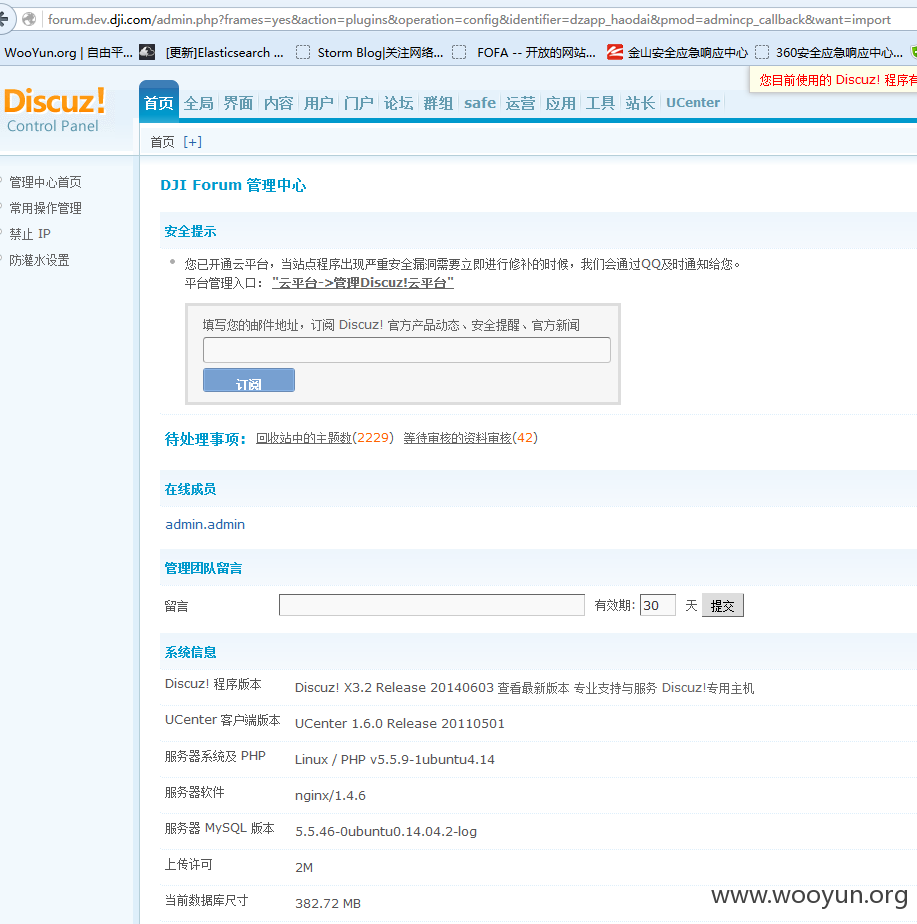Open the FOFA bookmark
The width and height of the screenshot is (917, 924).
(x=536, y=53)
